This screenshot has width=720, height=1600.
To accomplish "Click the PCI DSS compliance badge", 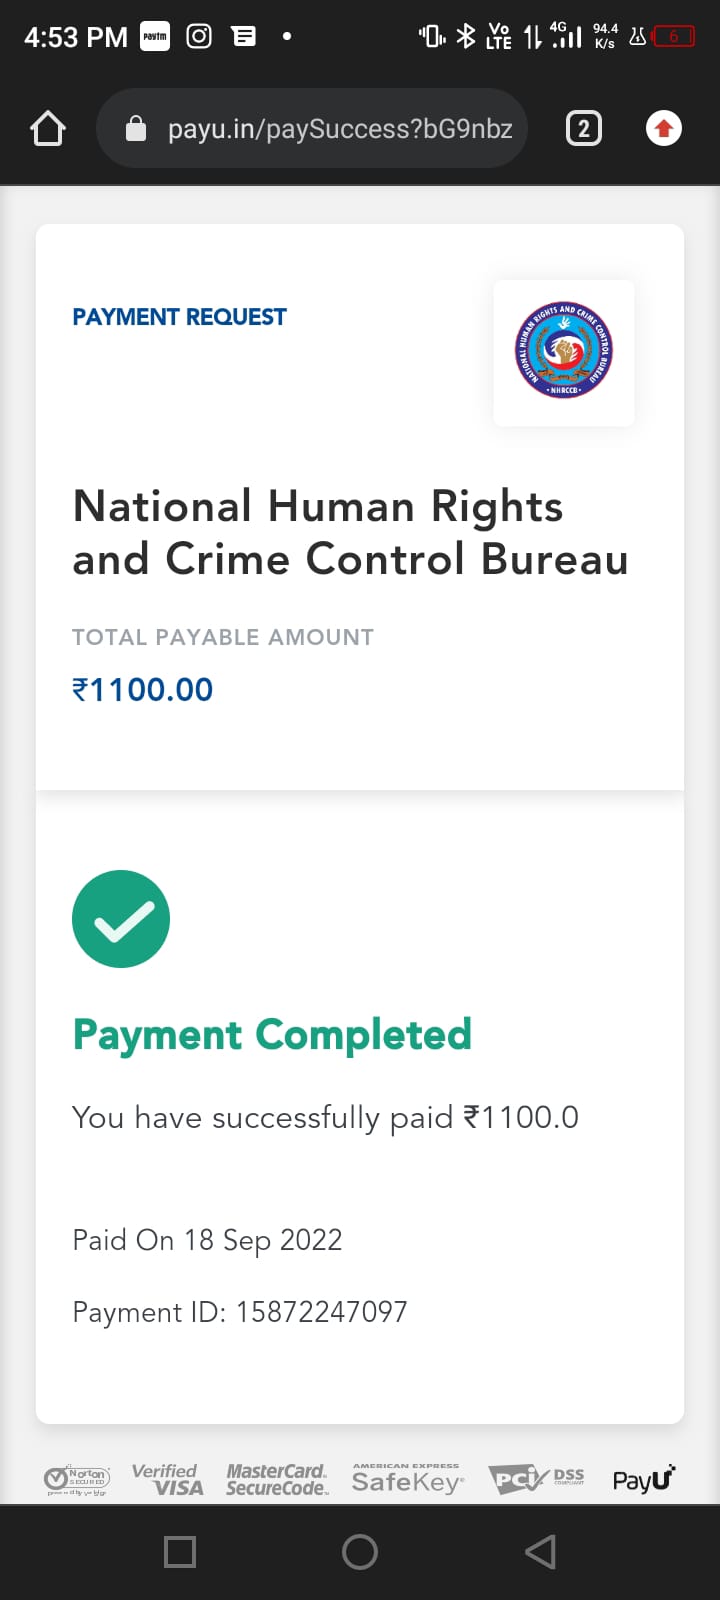I will pos(536,1479).
